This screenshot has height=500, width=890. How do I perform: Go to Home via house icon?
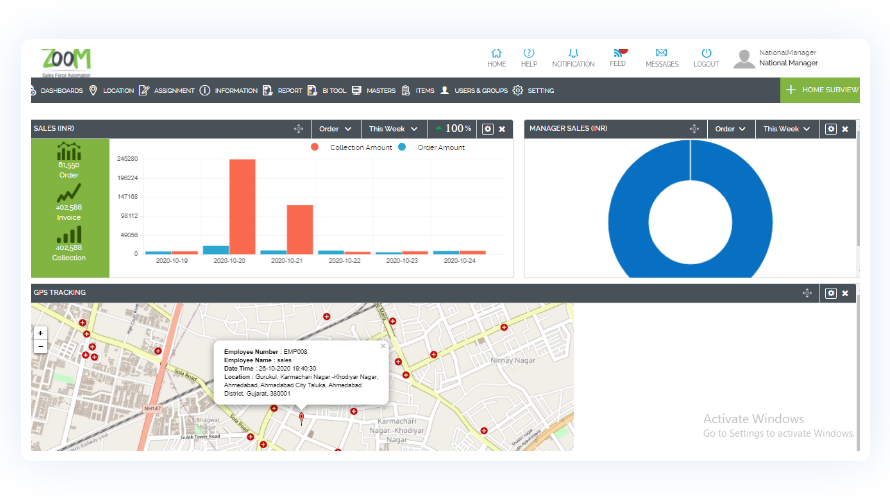(496, 53)
